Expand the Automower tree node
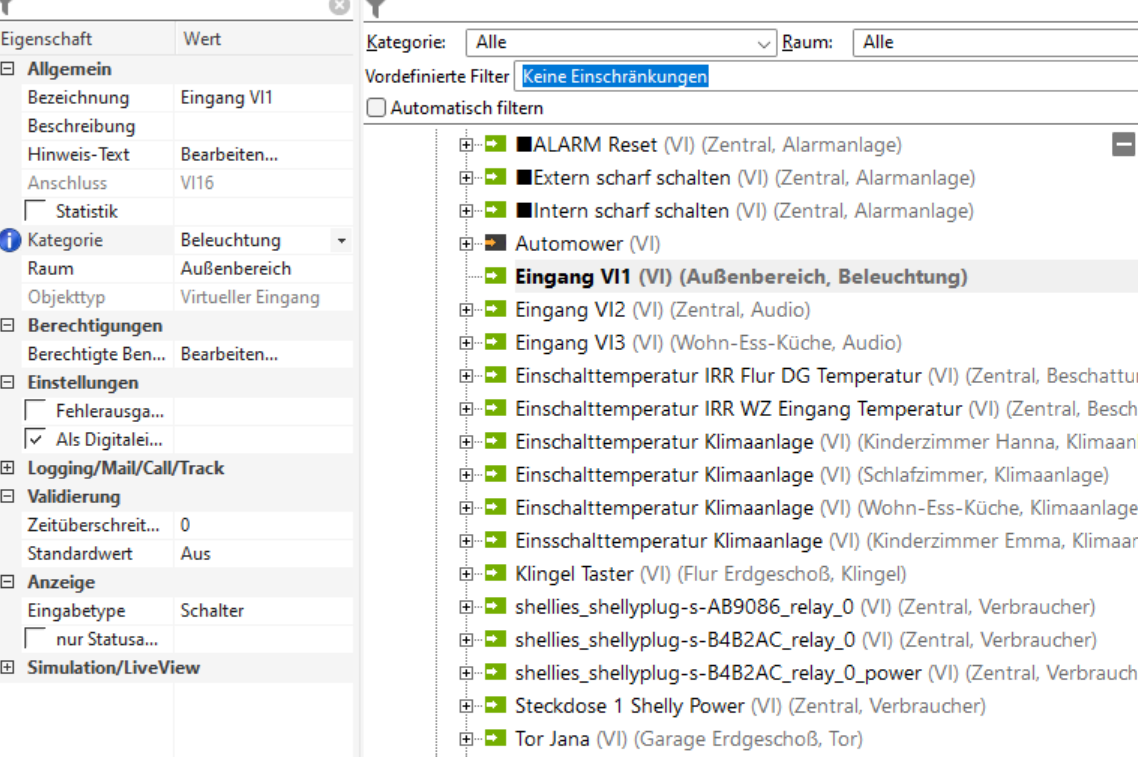1138x757 pixels. [x=466, y=244]
